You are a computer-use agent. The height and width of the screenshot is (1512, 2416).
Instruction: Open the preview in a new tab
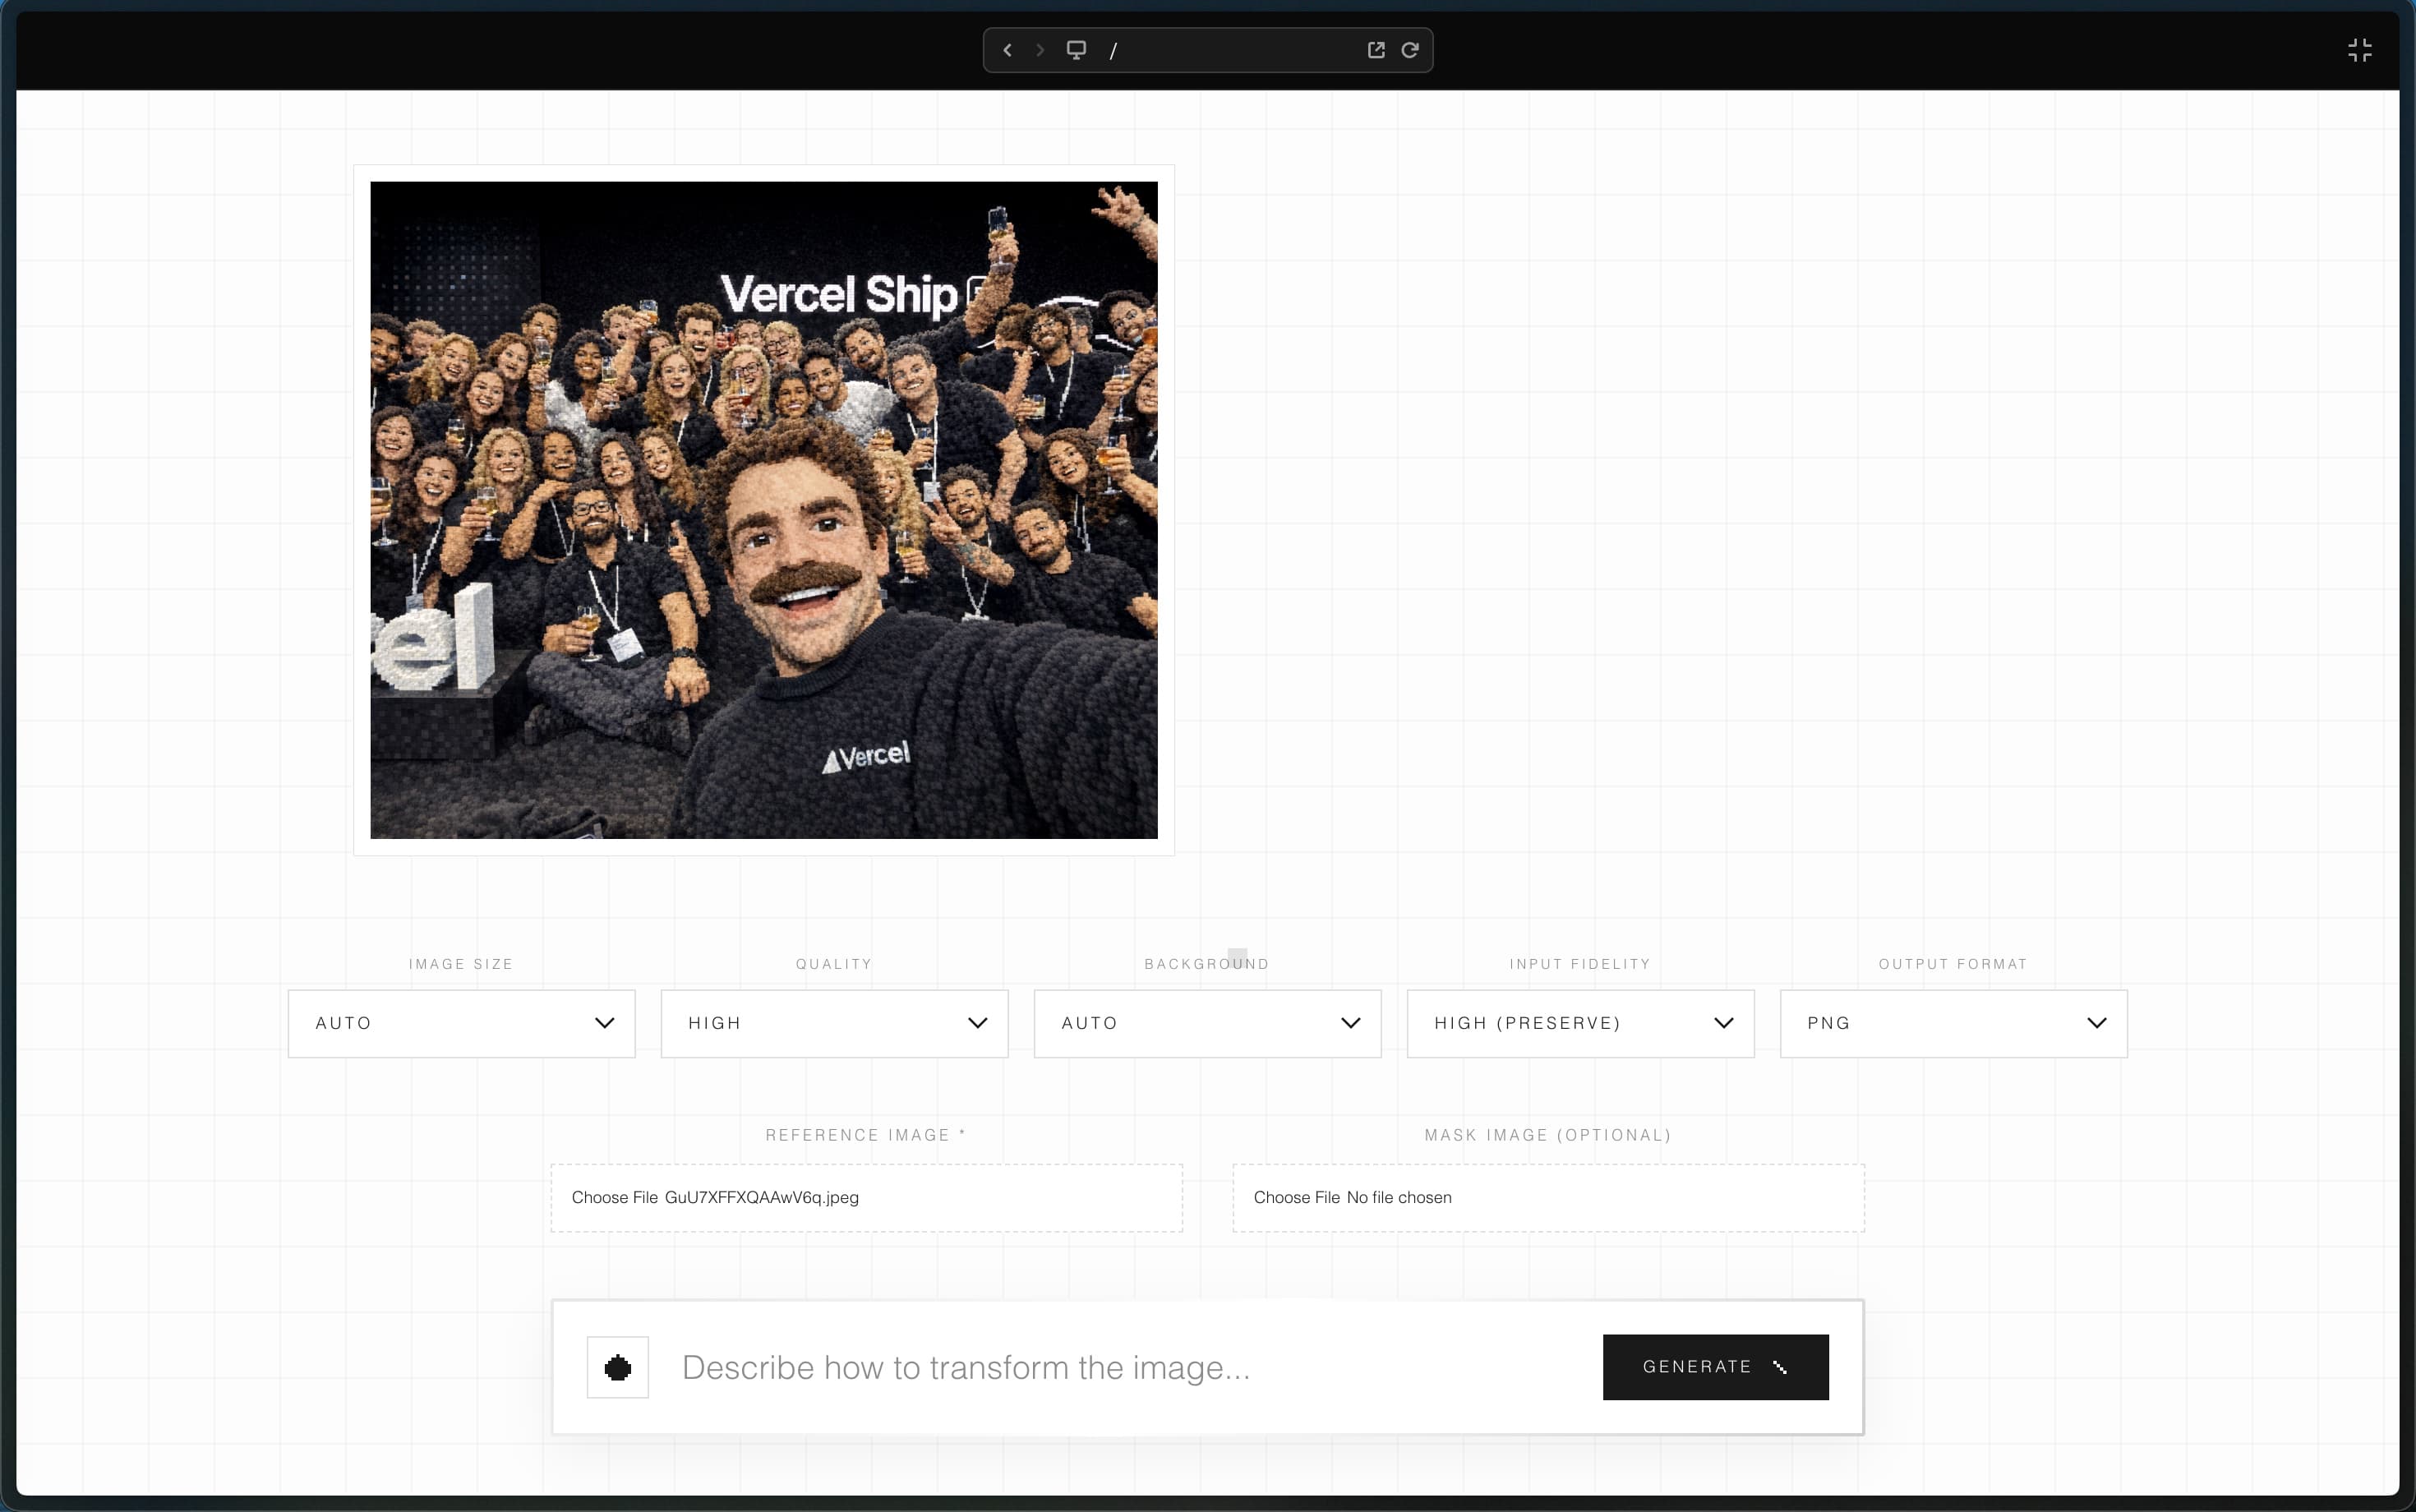coord(1377,49)
